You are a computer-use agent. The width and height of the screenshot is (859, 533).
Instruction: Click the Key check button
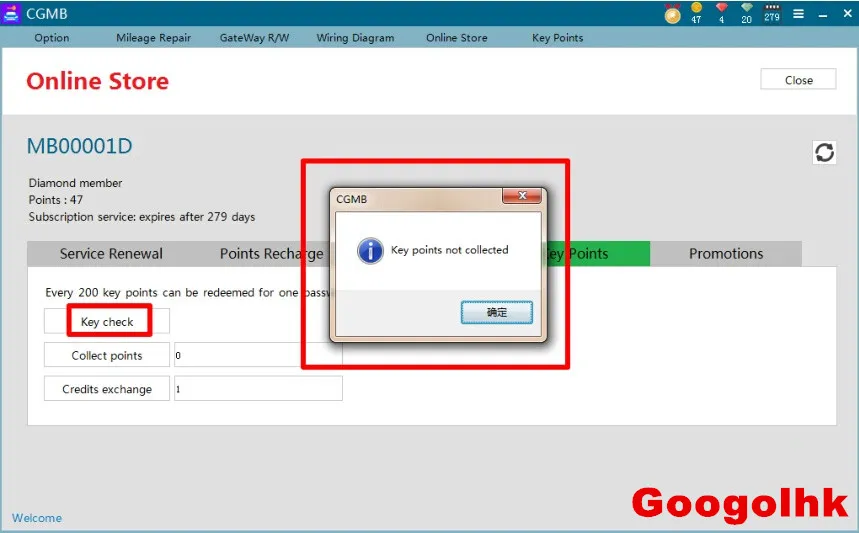107,322
